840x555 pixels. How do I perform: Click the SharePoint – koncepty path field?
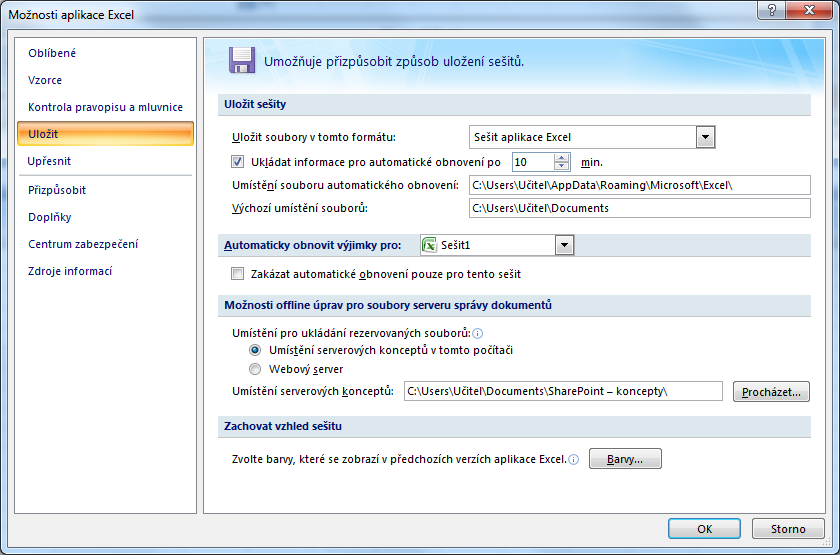click(563, 391)
